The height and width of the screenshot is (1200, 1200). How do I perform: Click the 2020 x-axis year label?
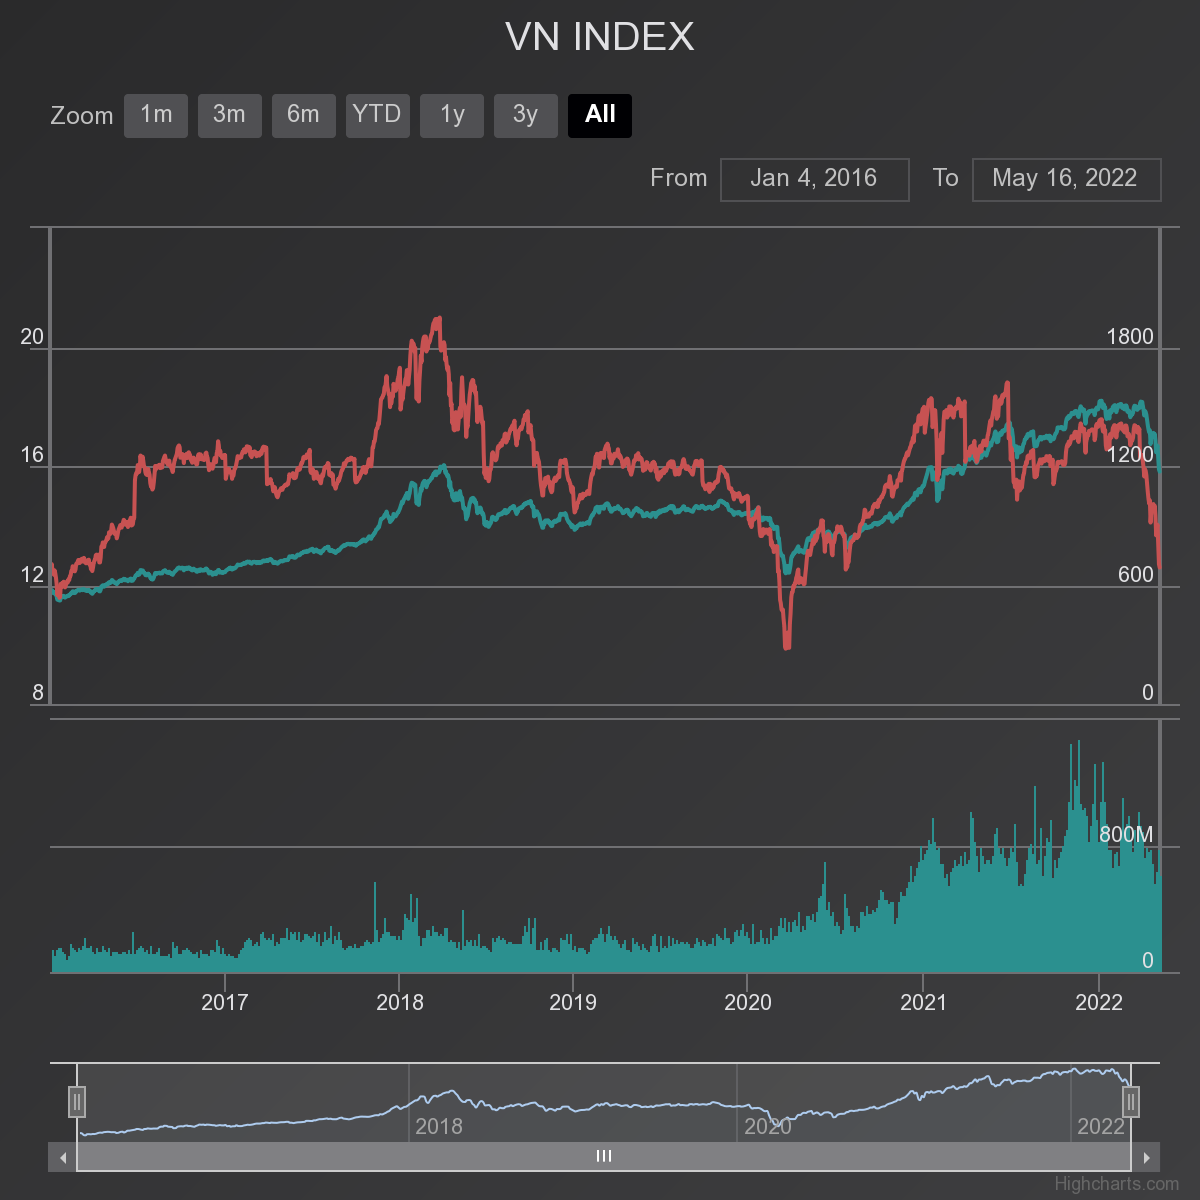point(748,1002)
